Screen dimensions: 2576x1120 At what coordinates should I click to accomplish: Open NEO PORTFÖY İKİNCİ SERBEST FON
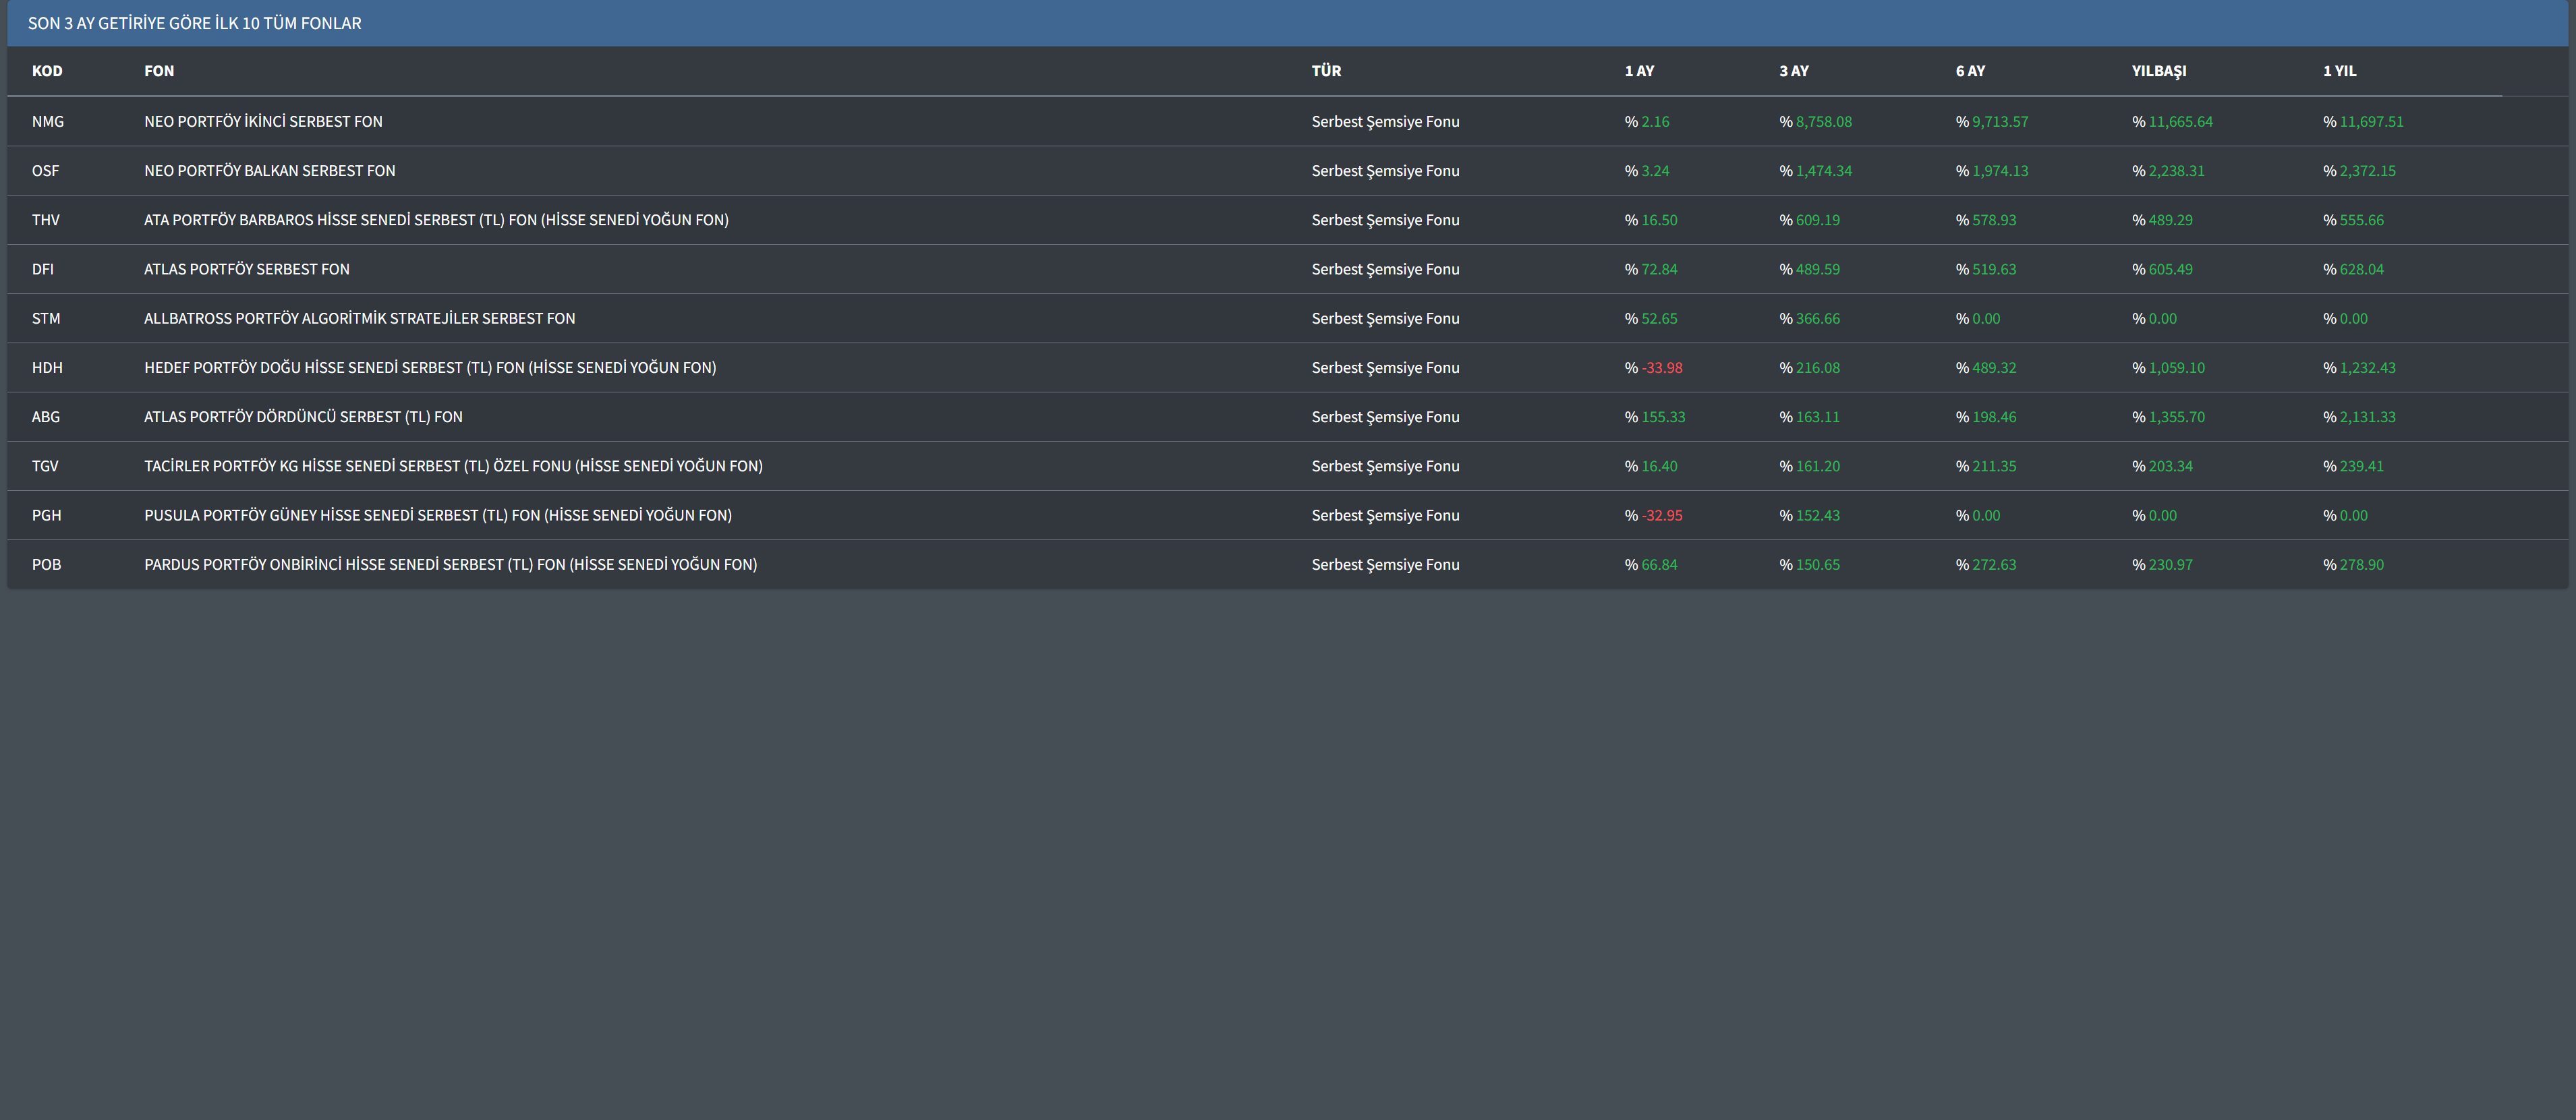[x=263, y=121]
